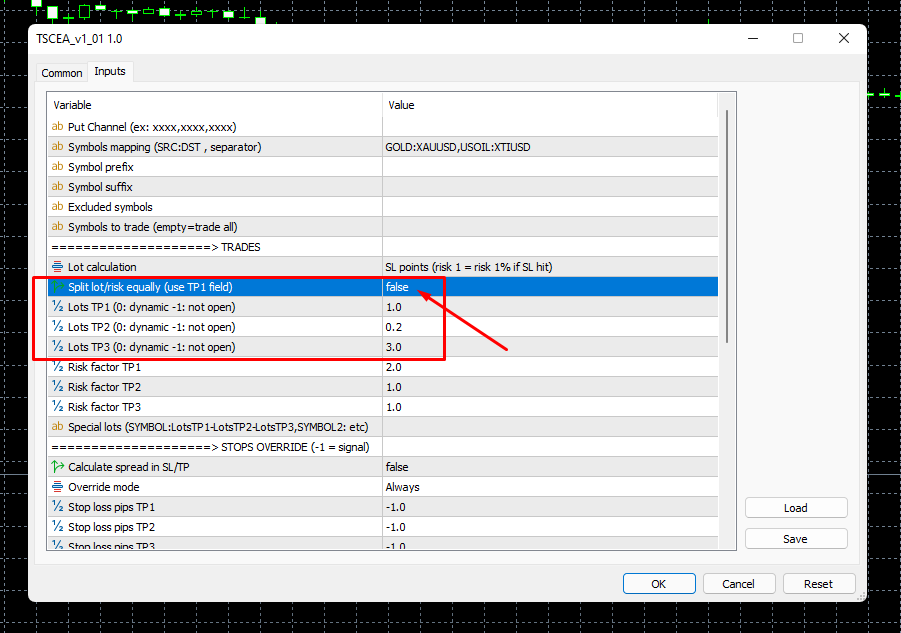Click the Variable column header
Screen dimensions: 901x633
[x=215, y=105]
